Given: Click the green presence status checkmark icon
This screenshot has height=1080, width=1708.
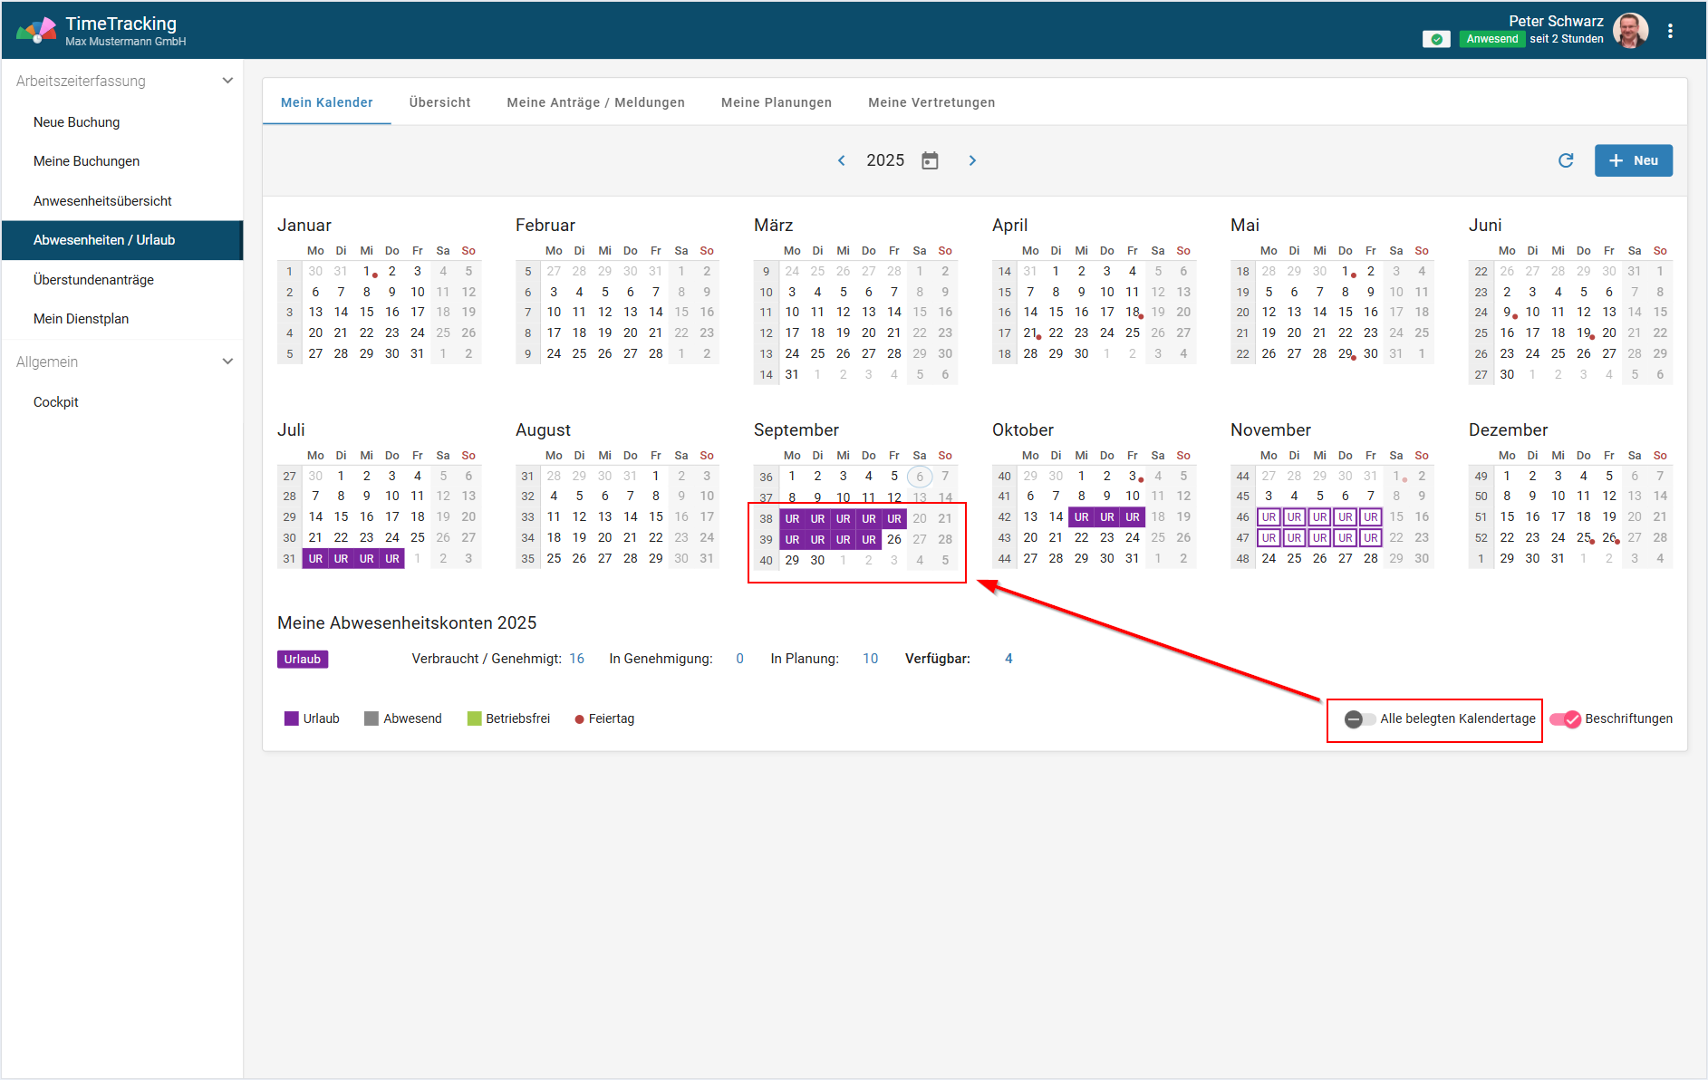Looking at the screenshot, I should [x=1436, y=39].
